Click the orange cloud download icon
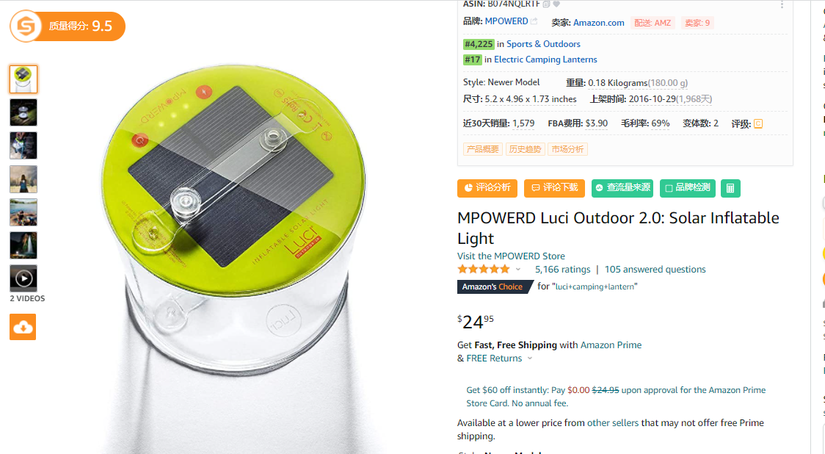 click(x=23, y=327)
